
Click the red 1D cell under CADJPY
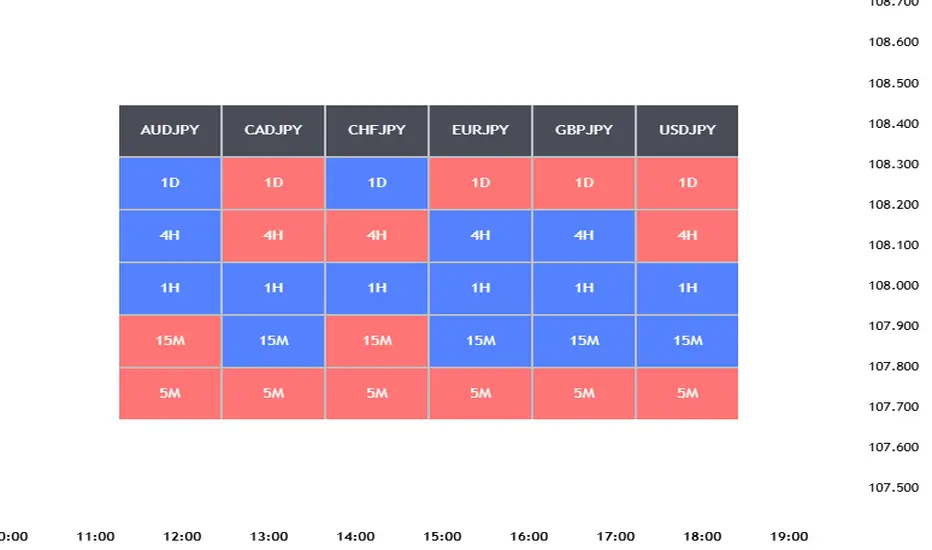click(273, 183)
